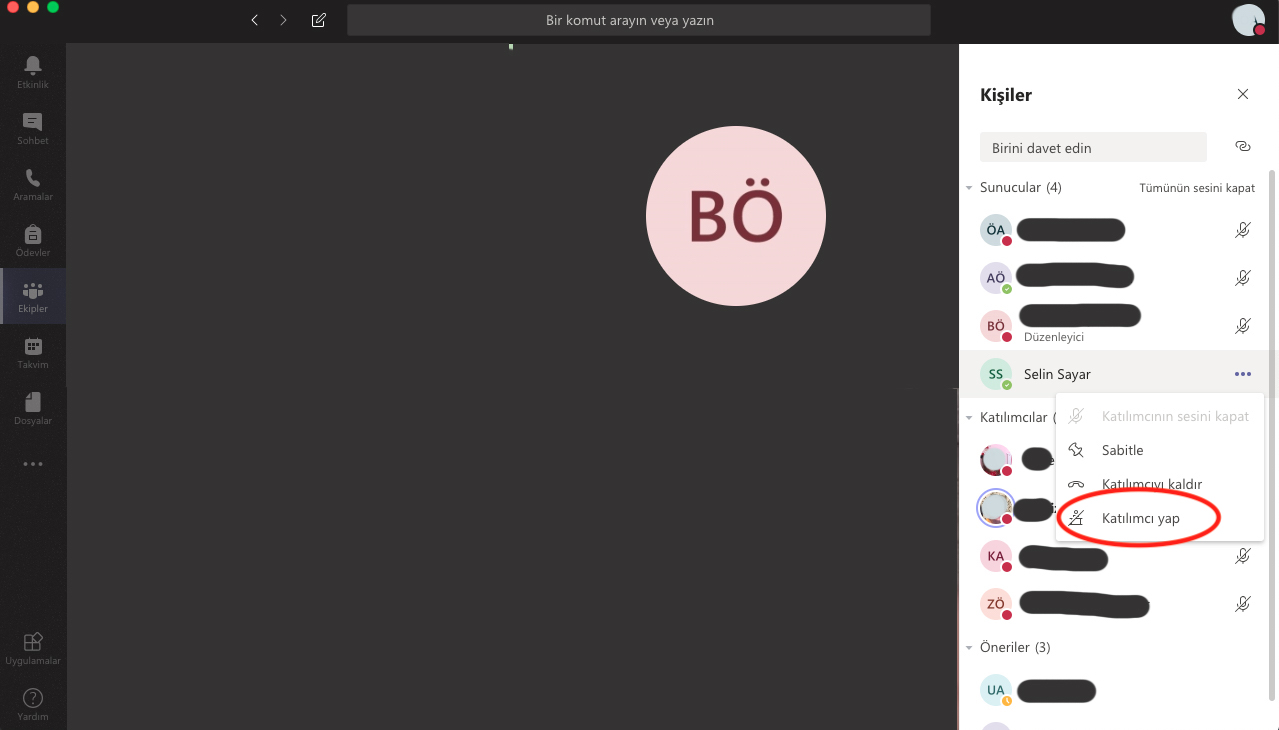Viewport: 1279px width, 730px height.
Task: Open more options for Selin Sayar
Action: click(x=1242, y=374)
